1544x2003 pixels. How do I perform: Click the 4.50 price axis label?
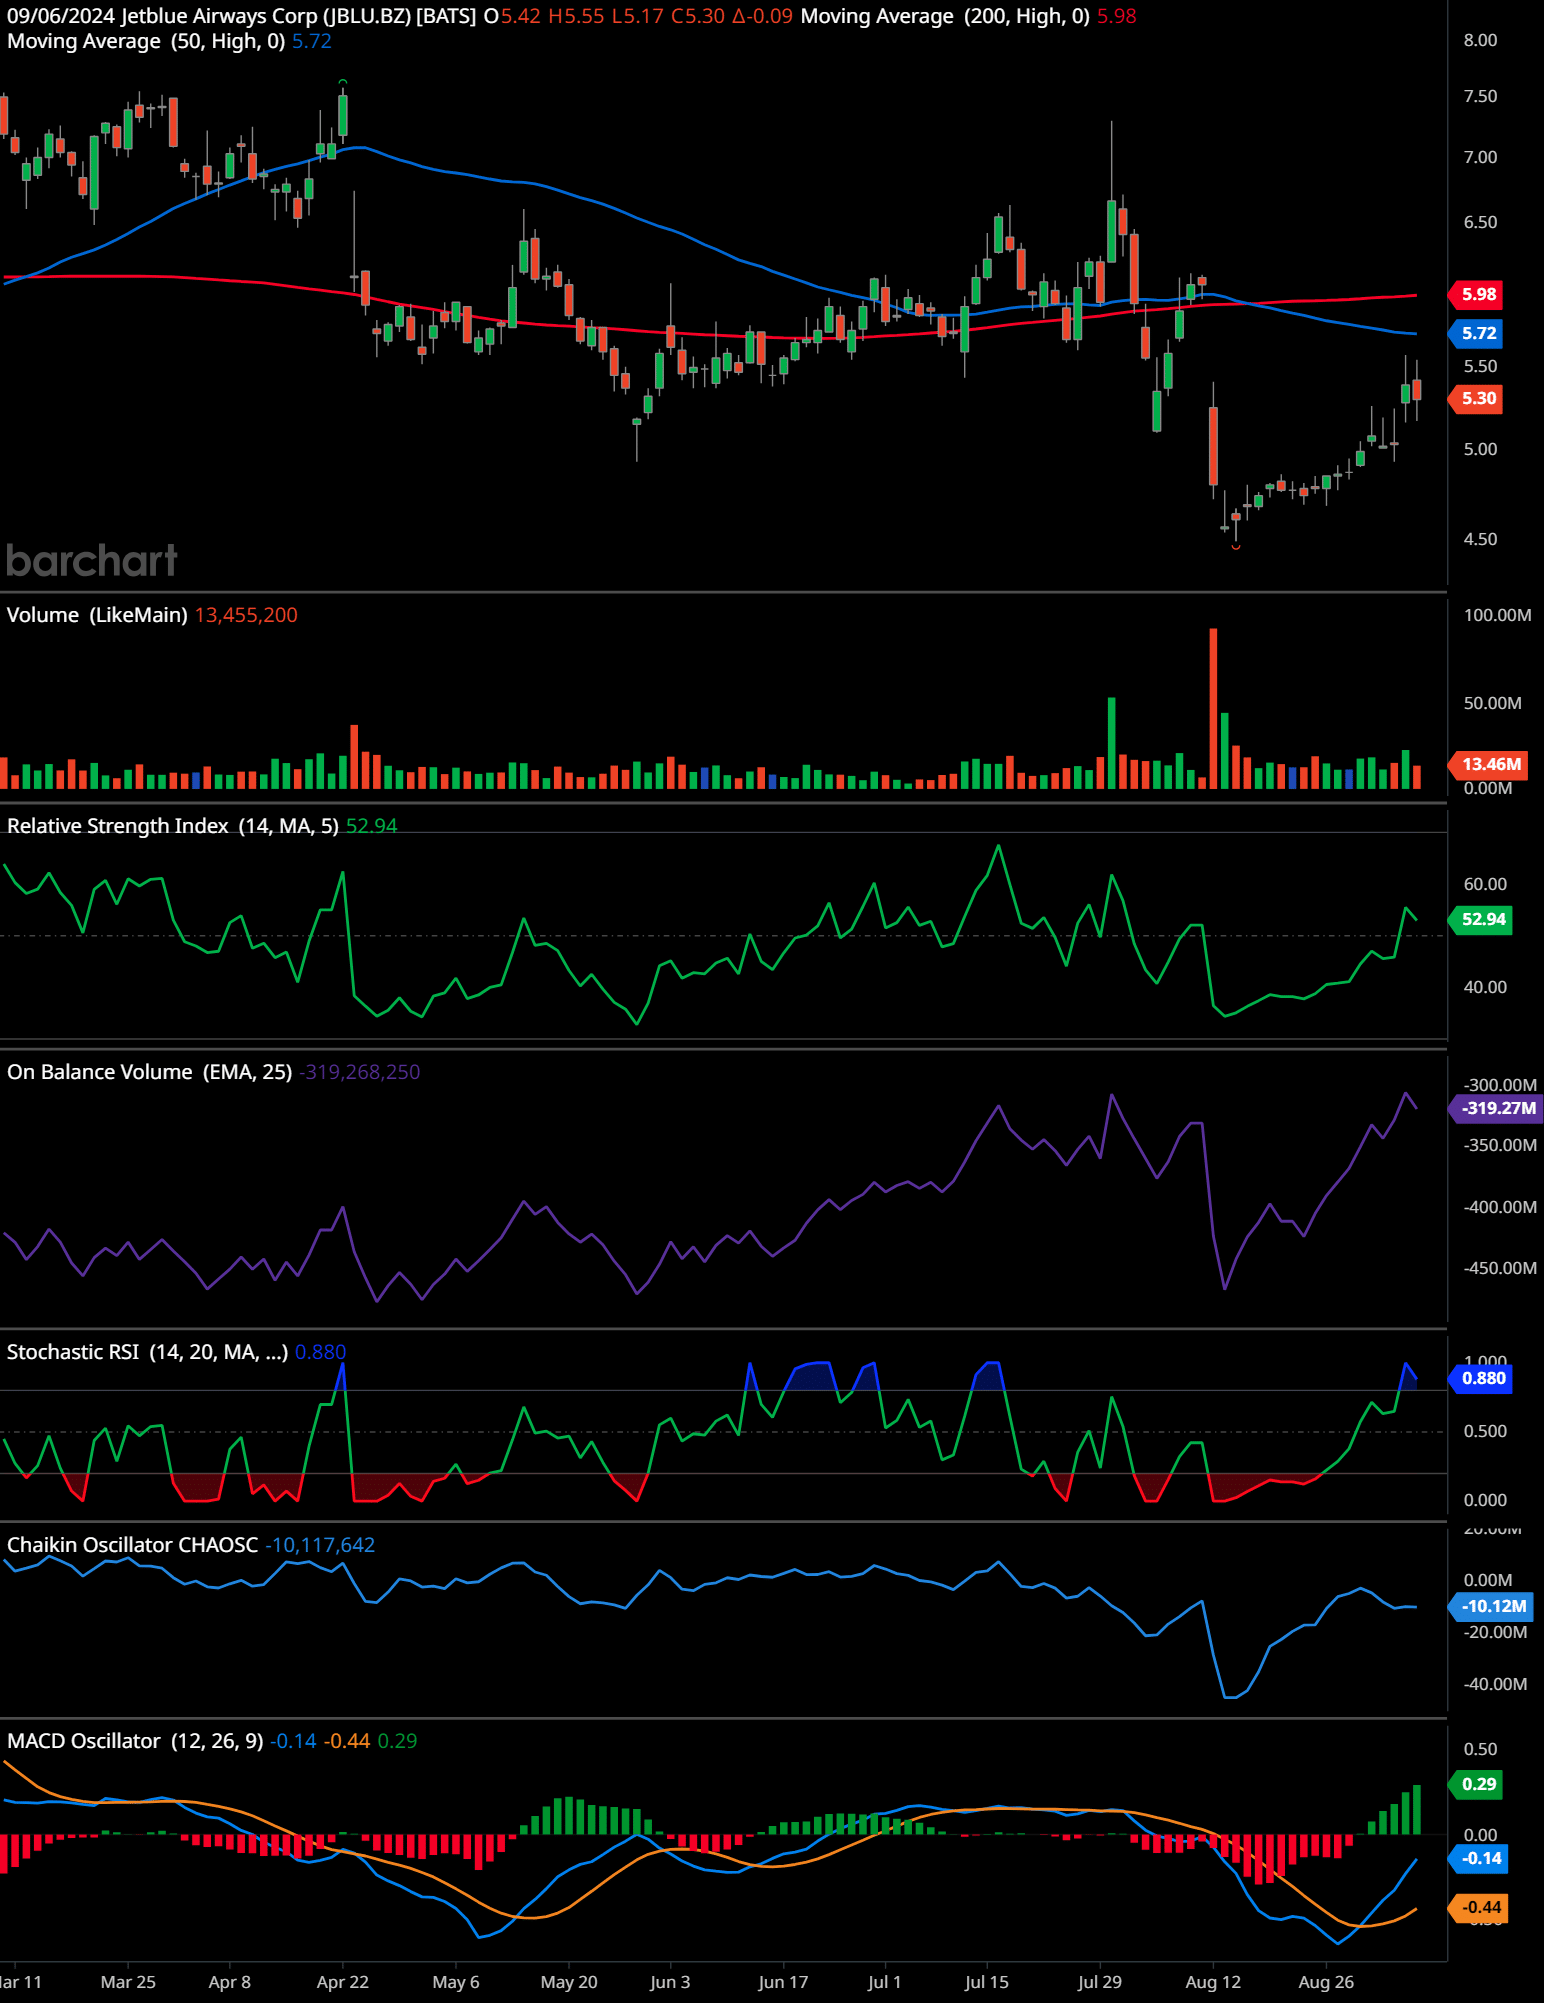click(1480, 539)
